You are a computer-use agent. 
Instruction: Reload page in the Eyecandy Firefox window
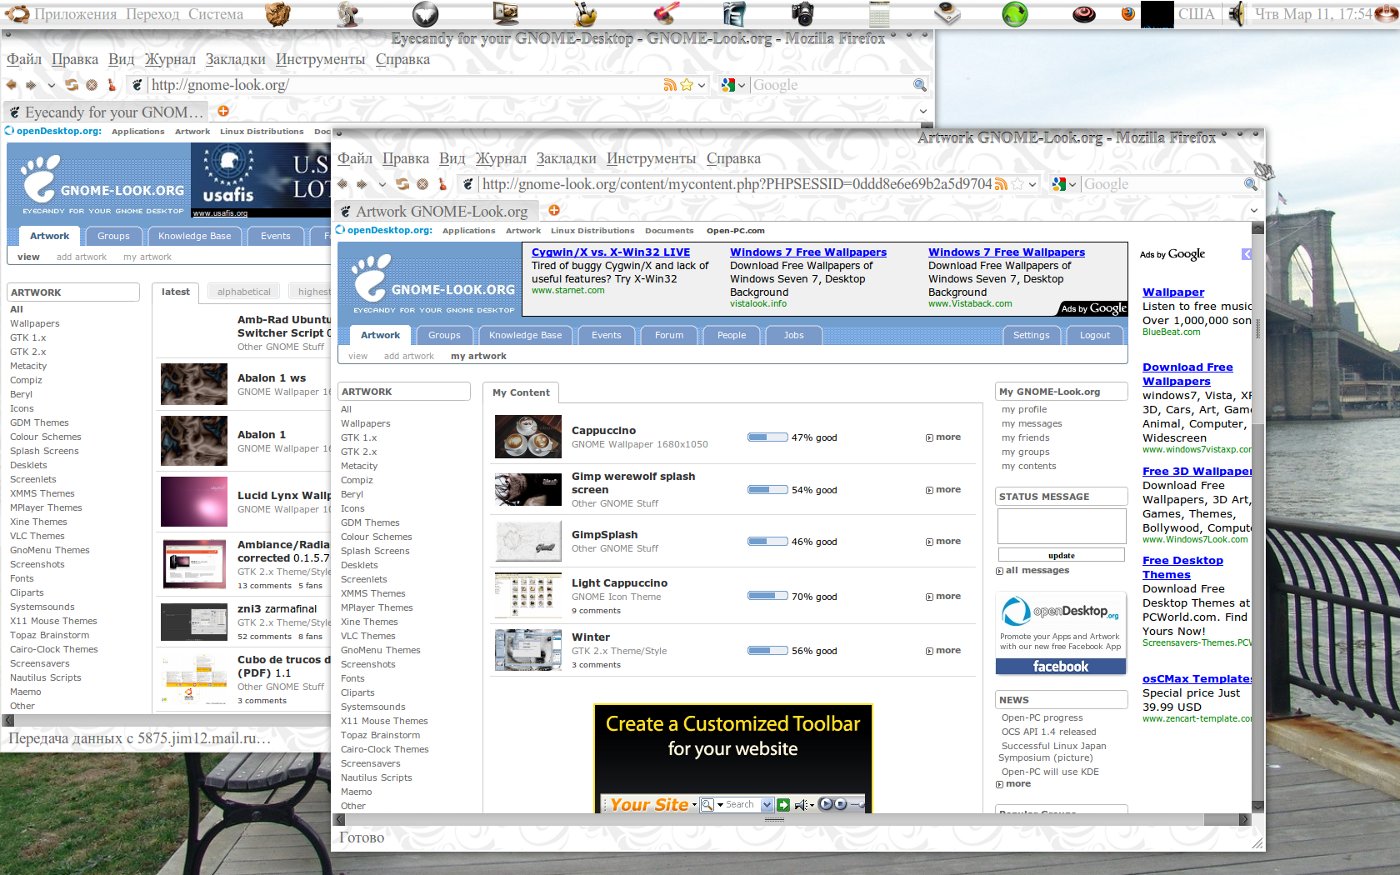tap(71, 85)
